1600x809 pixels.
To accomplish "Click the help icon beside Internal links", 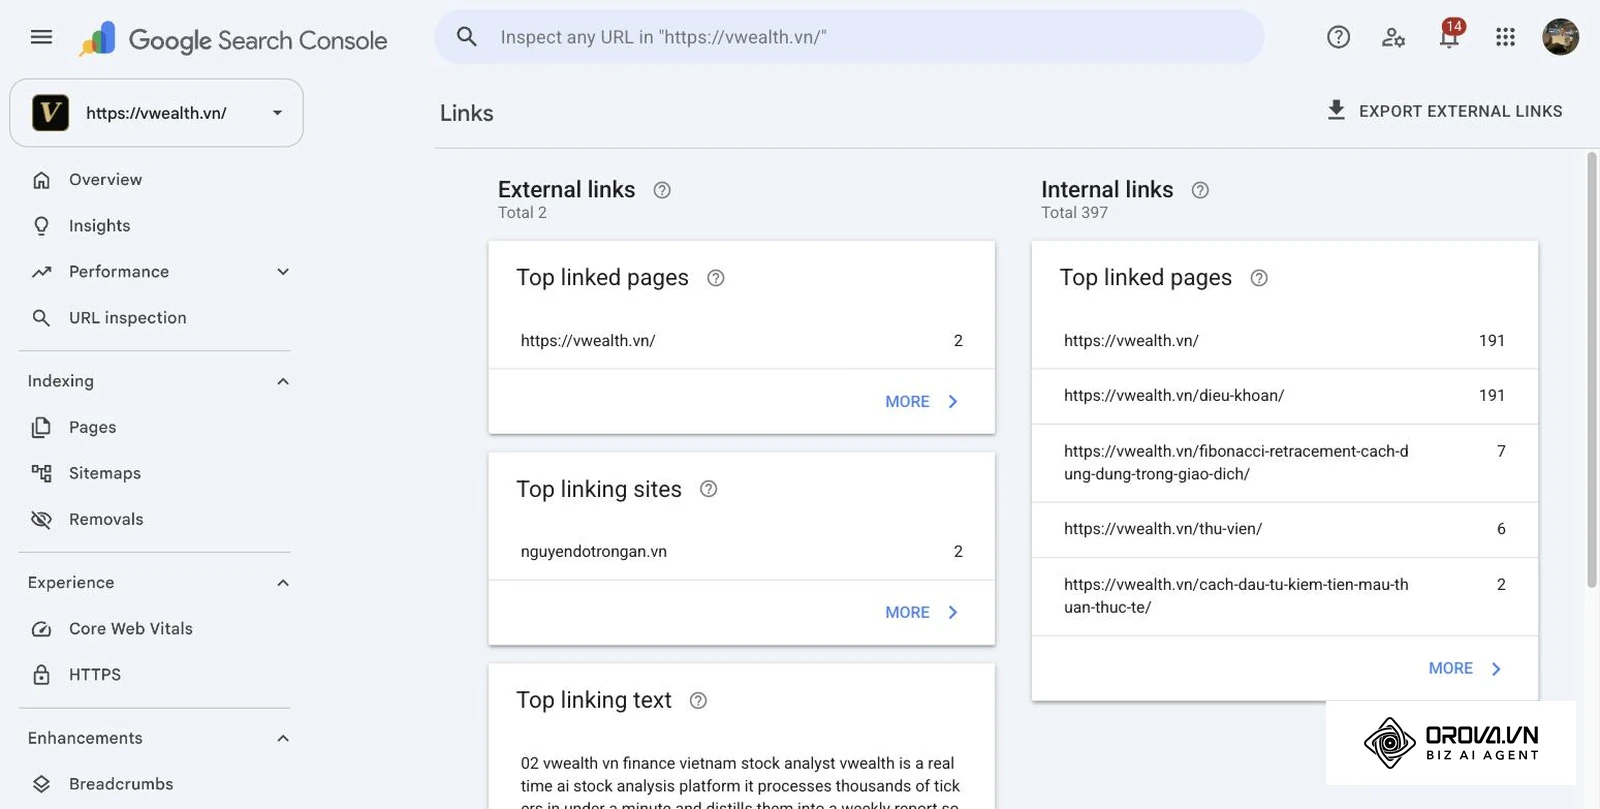I will pos(1200,190).
